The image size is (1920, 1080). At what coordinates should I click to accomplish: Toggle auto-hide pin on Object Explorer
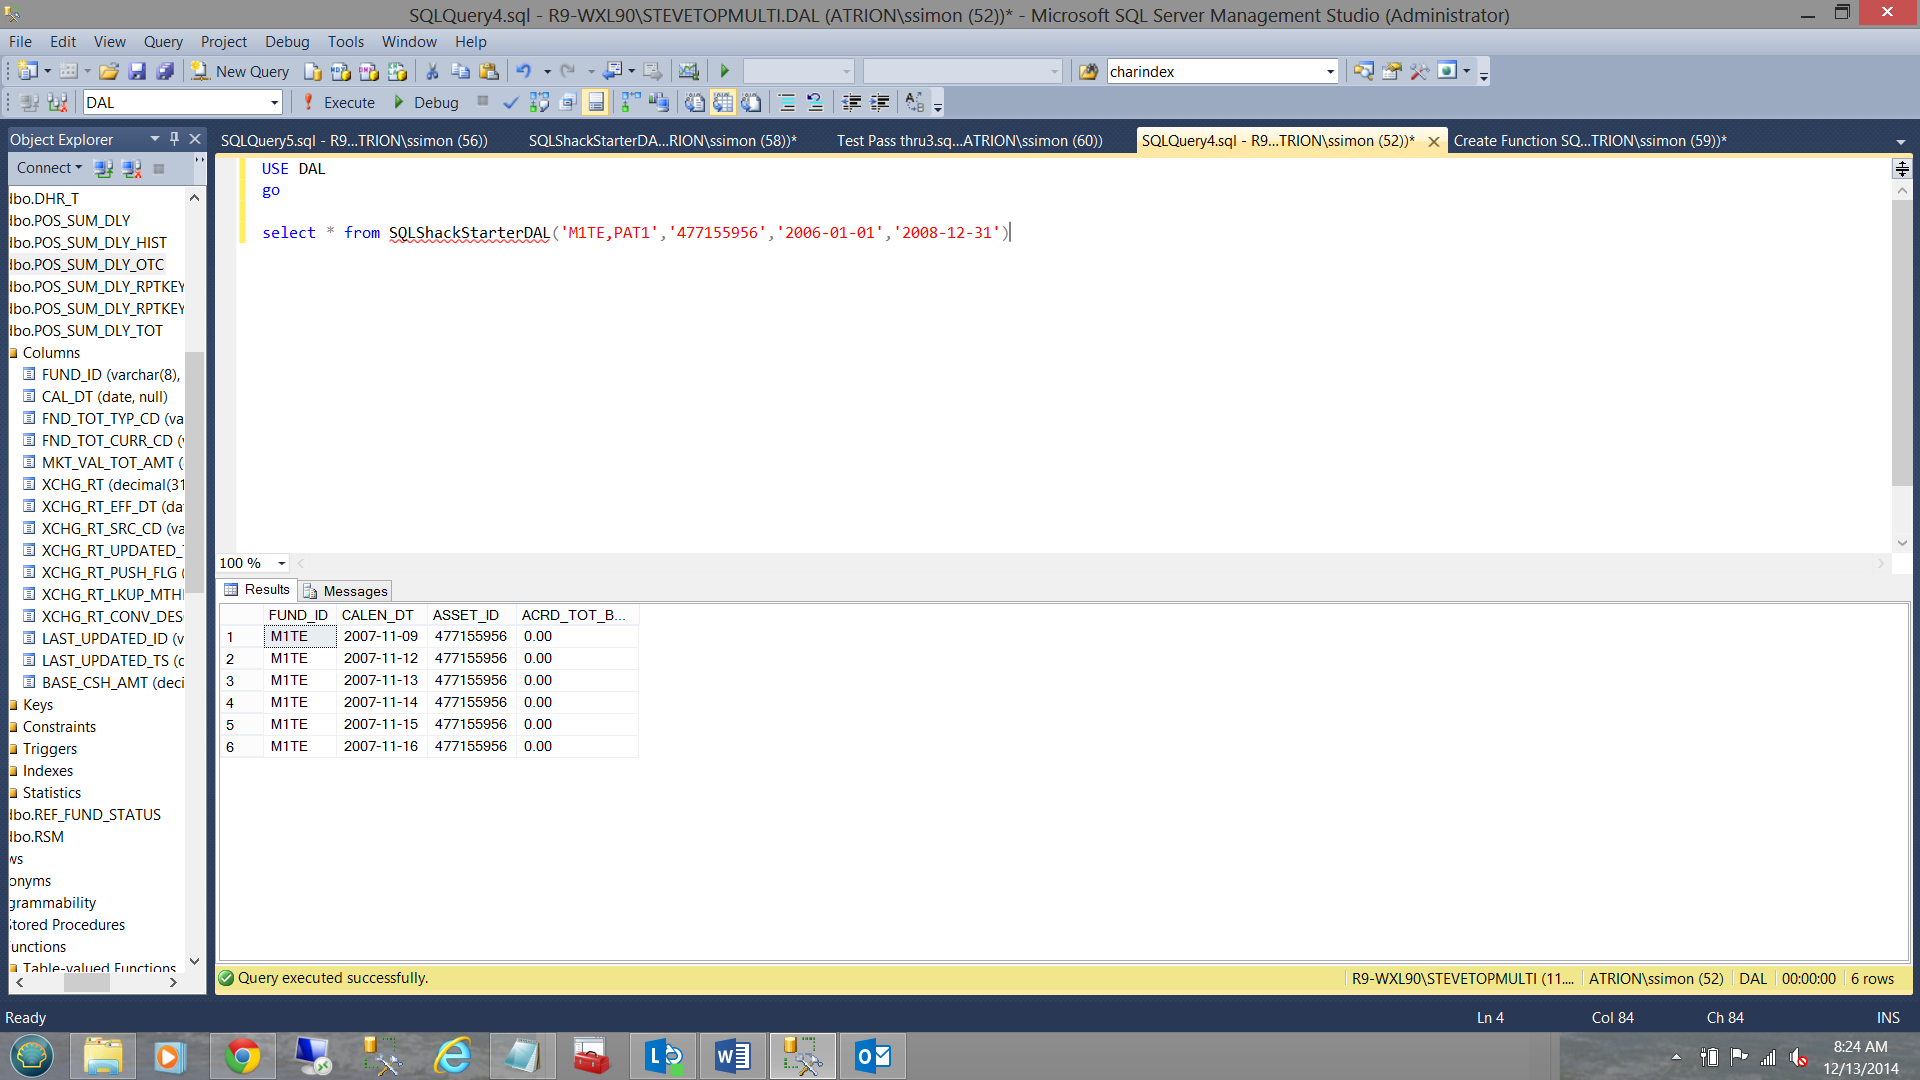tap(174, 139)
